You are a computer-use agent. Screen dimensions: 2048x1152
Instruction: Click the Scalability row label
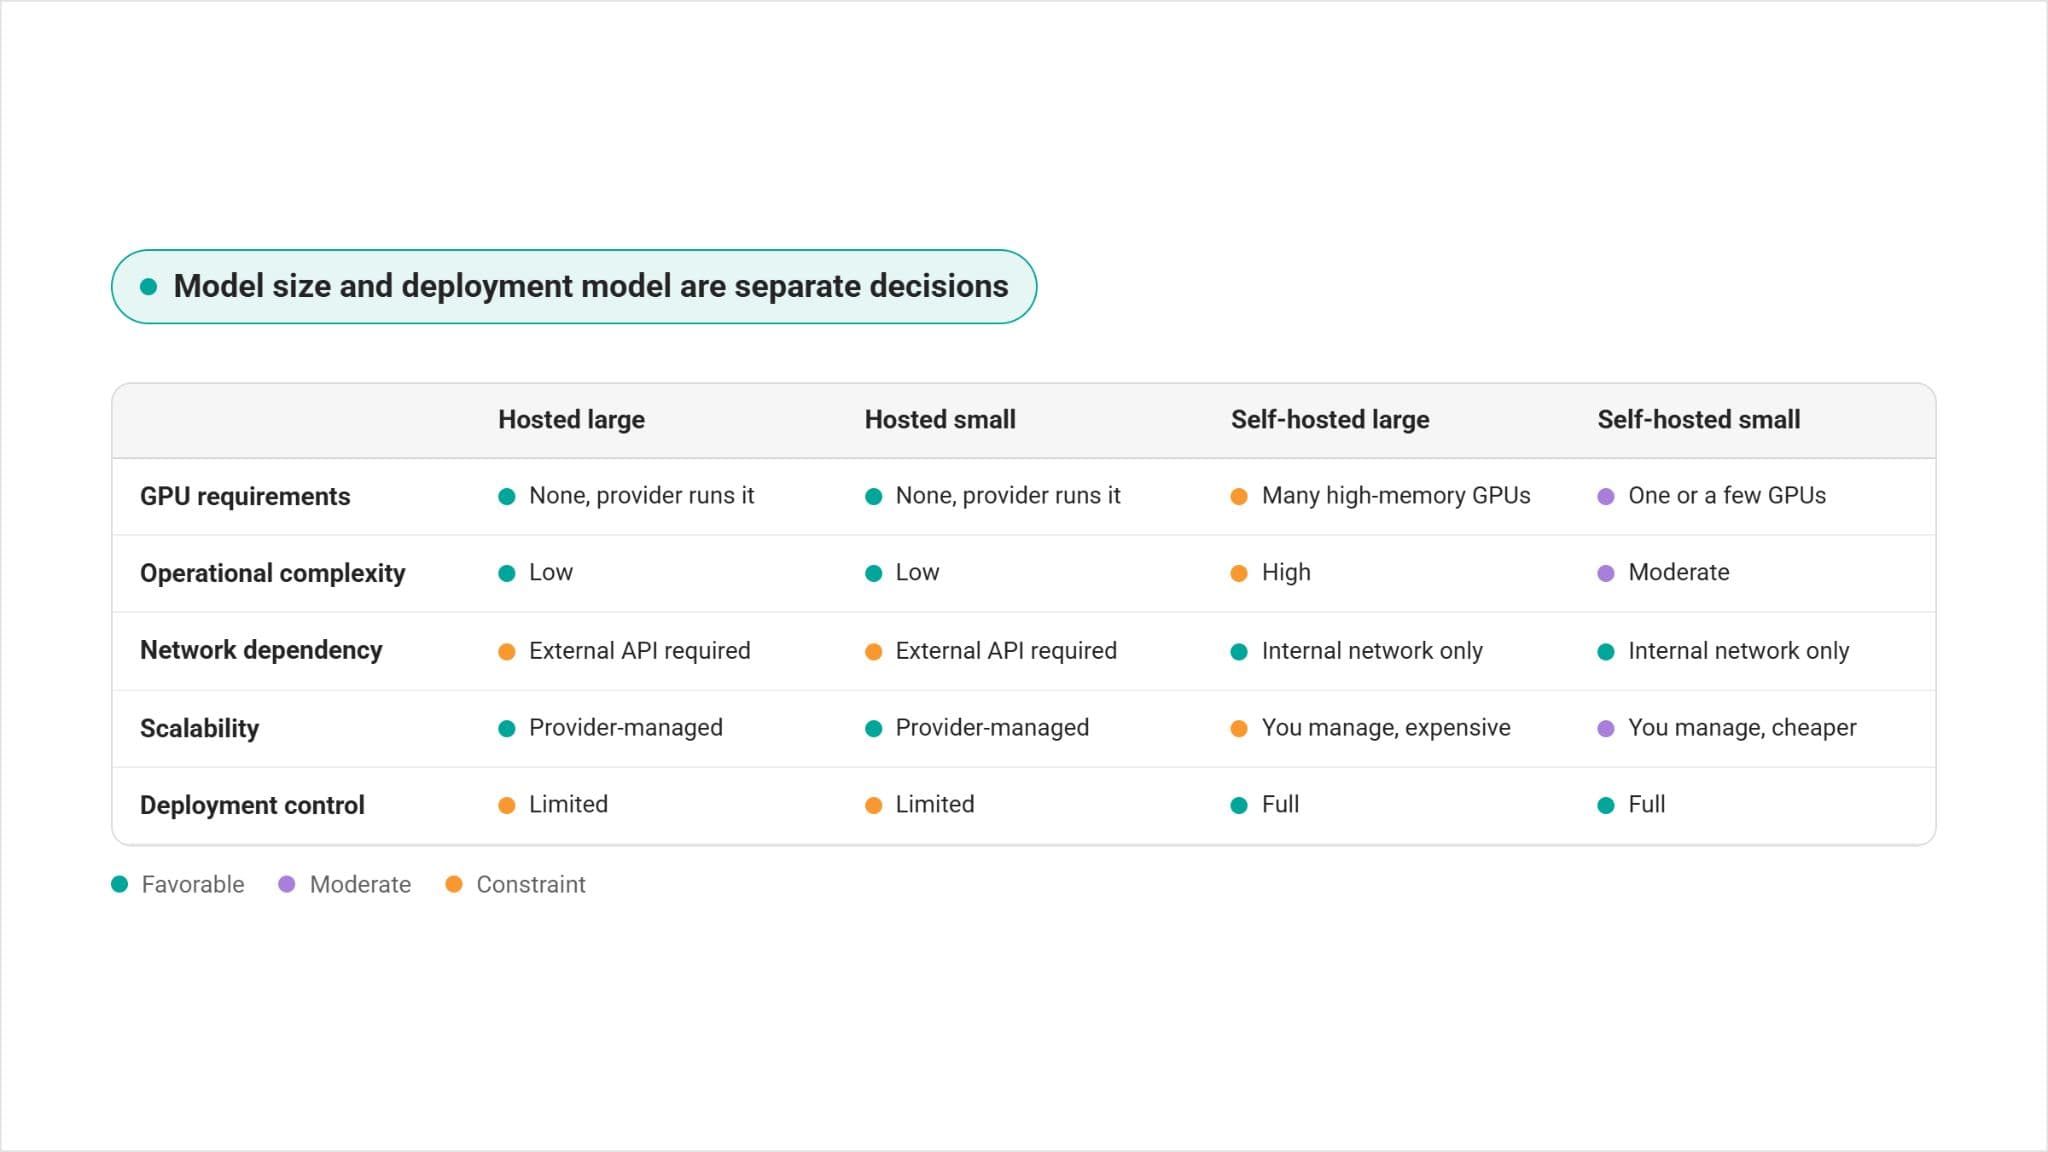pos(199,728)
